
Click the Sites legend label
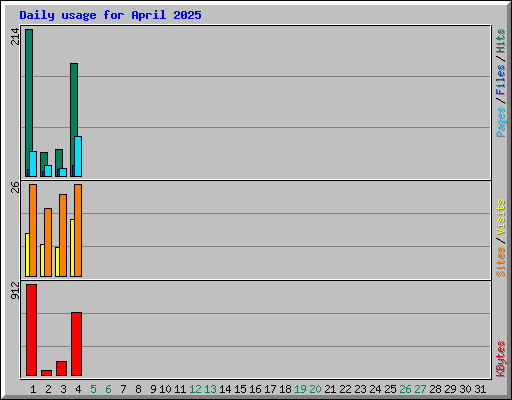pos(501,262)
